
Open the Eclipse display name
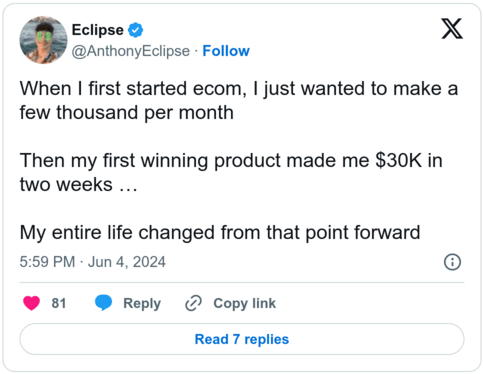click(98, 30)
